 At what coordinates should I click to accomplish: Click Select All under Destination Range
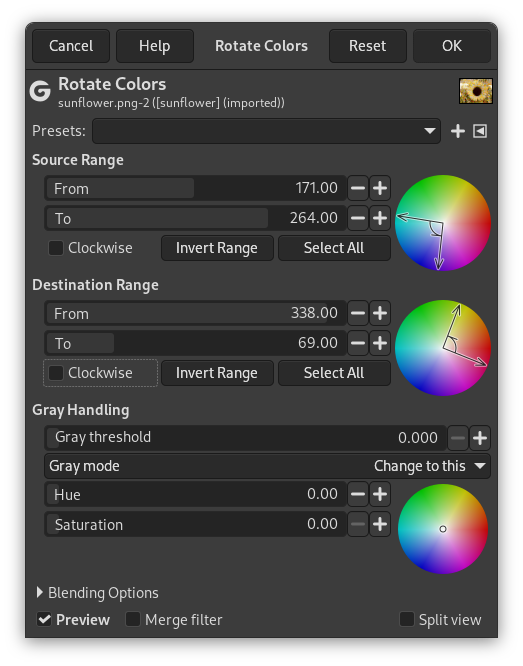tap(334, 373)
